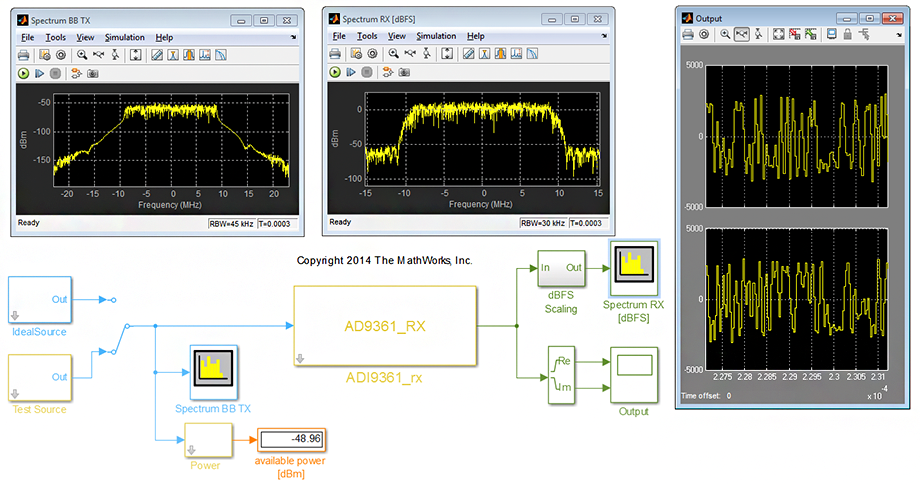Take snapshot in Spectrum RX window
Image resolution: width=920 pixels, height=485 pixels.
click(404, 72)
